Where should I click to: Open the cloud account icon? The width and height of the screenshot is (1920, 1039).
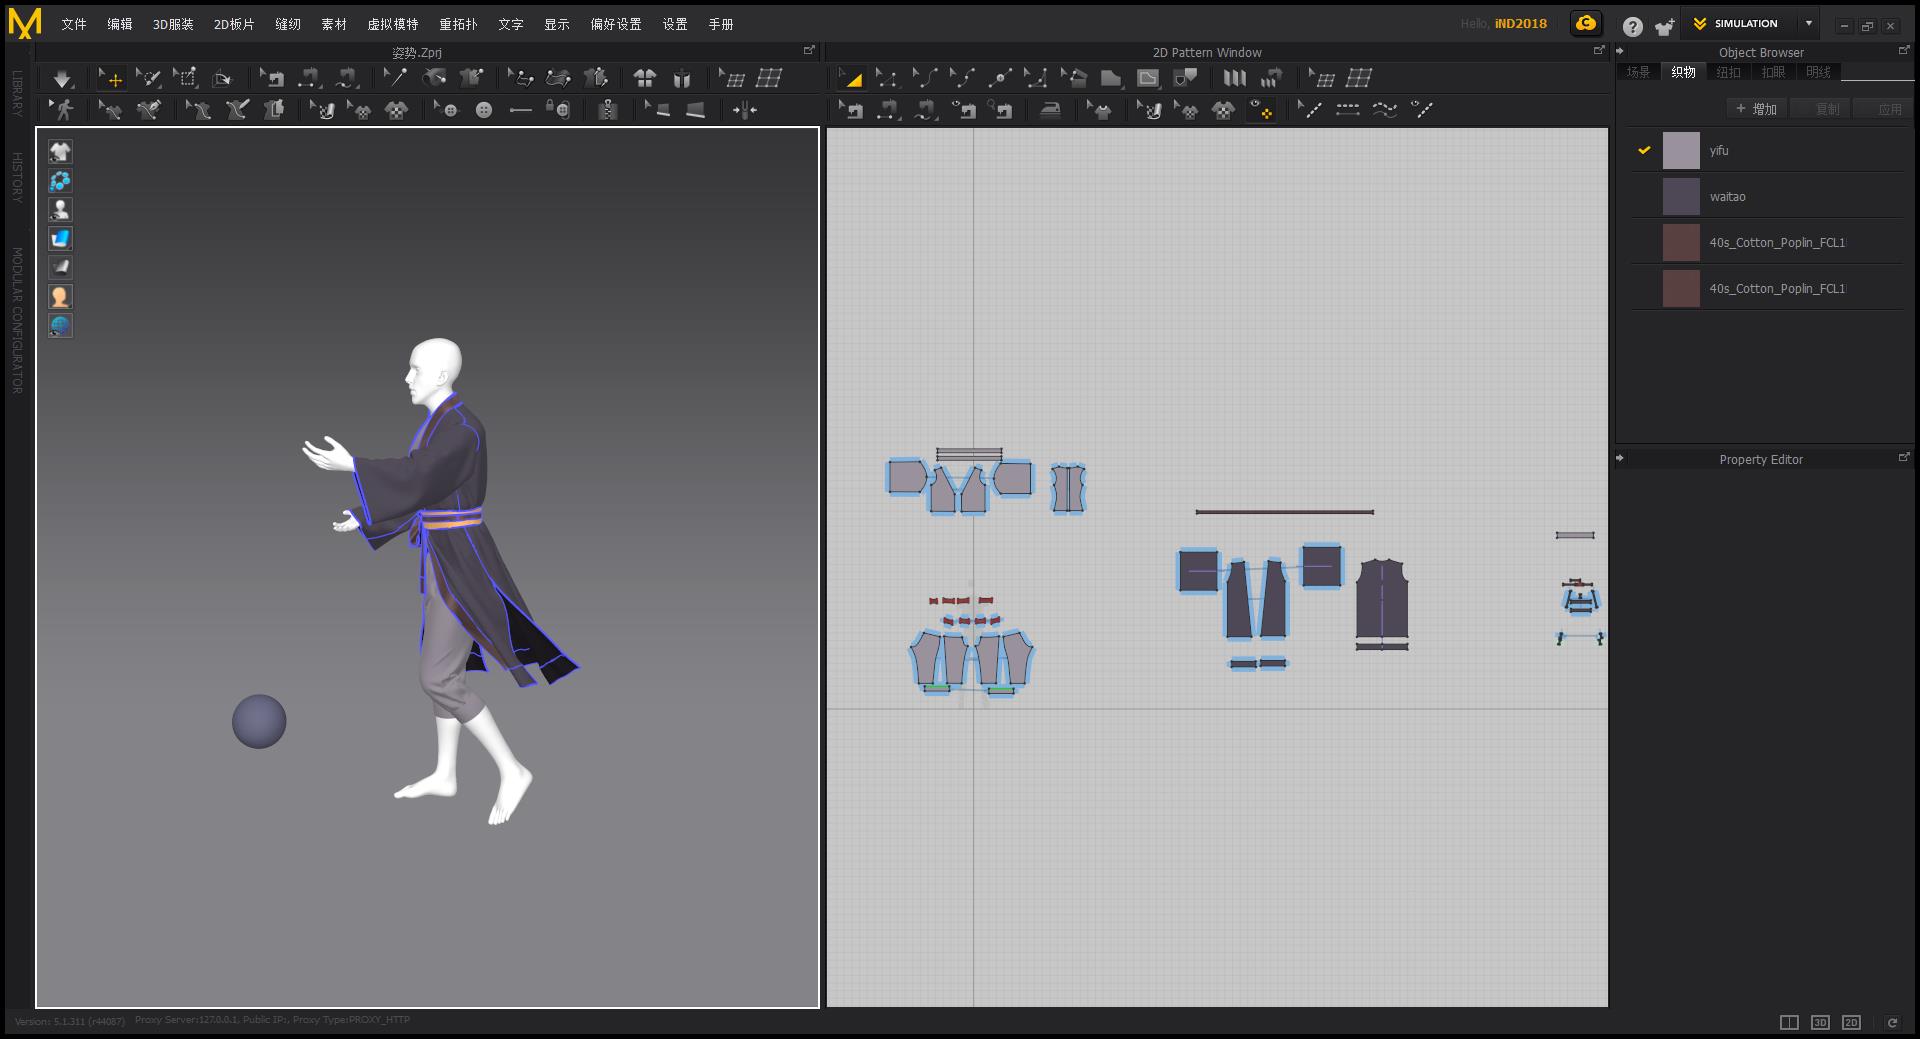tap(1586, 24)
